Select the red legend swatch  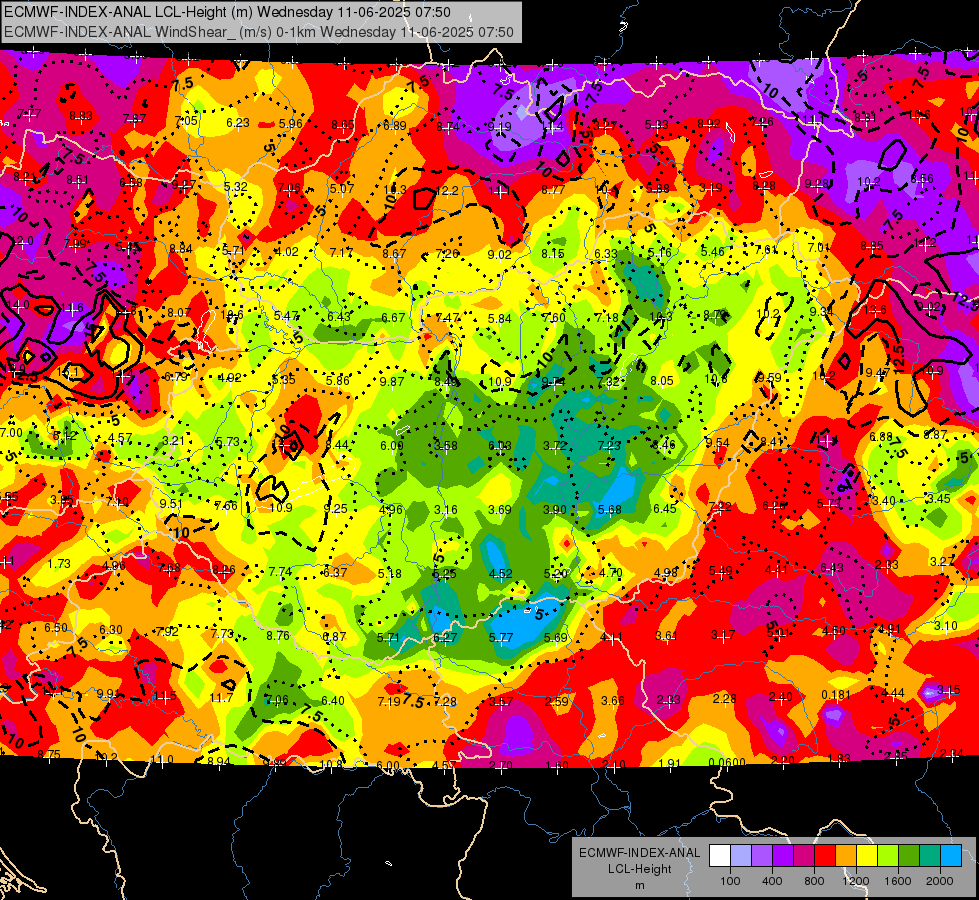point(825,856)
